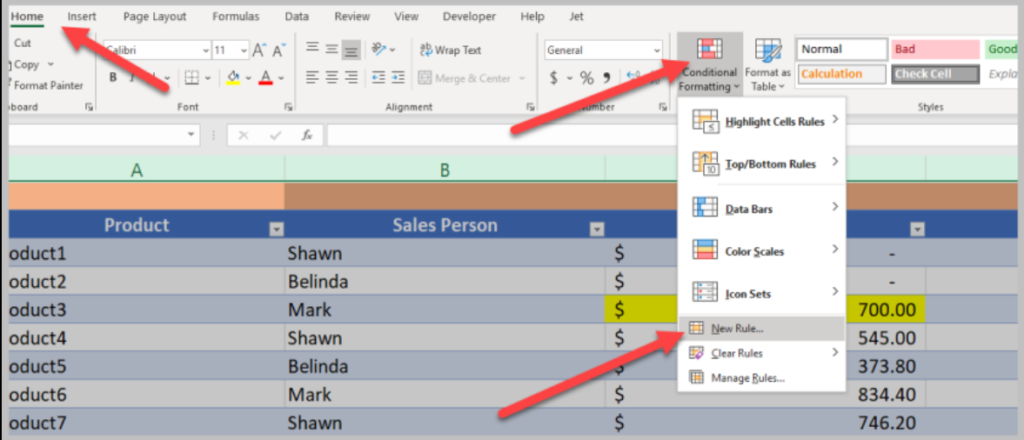Open the Product column filter dropdown
The width and height of the screenshot is (1024, 440).
click(277, 229)
